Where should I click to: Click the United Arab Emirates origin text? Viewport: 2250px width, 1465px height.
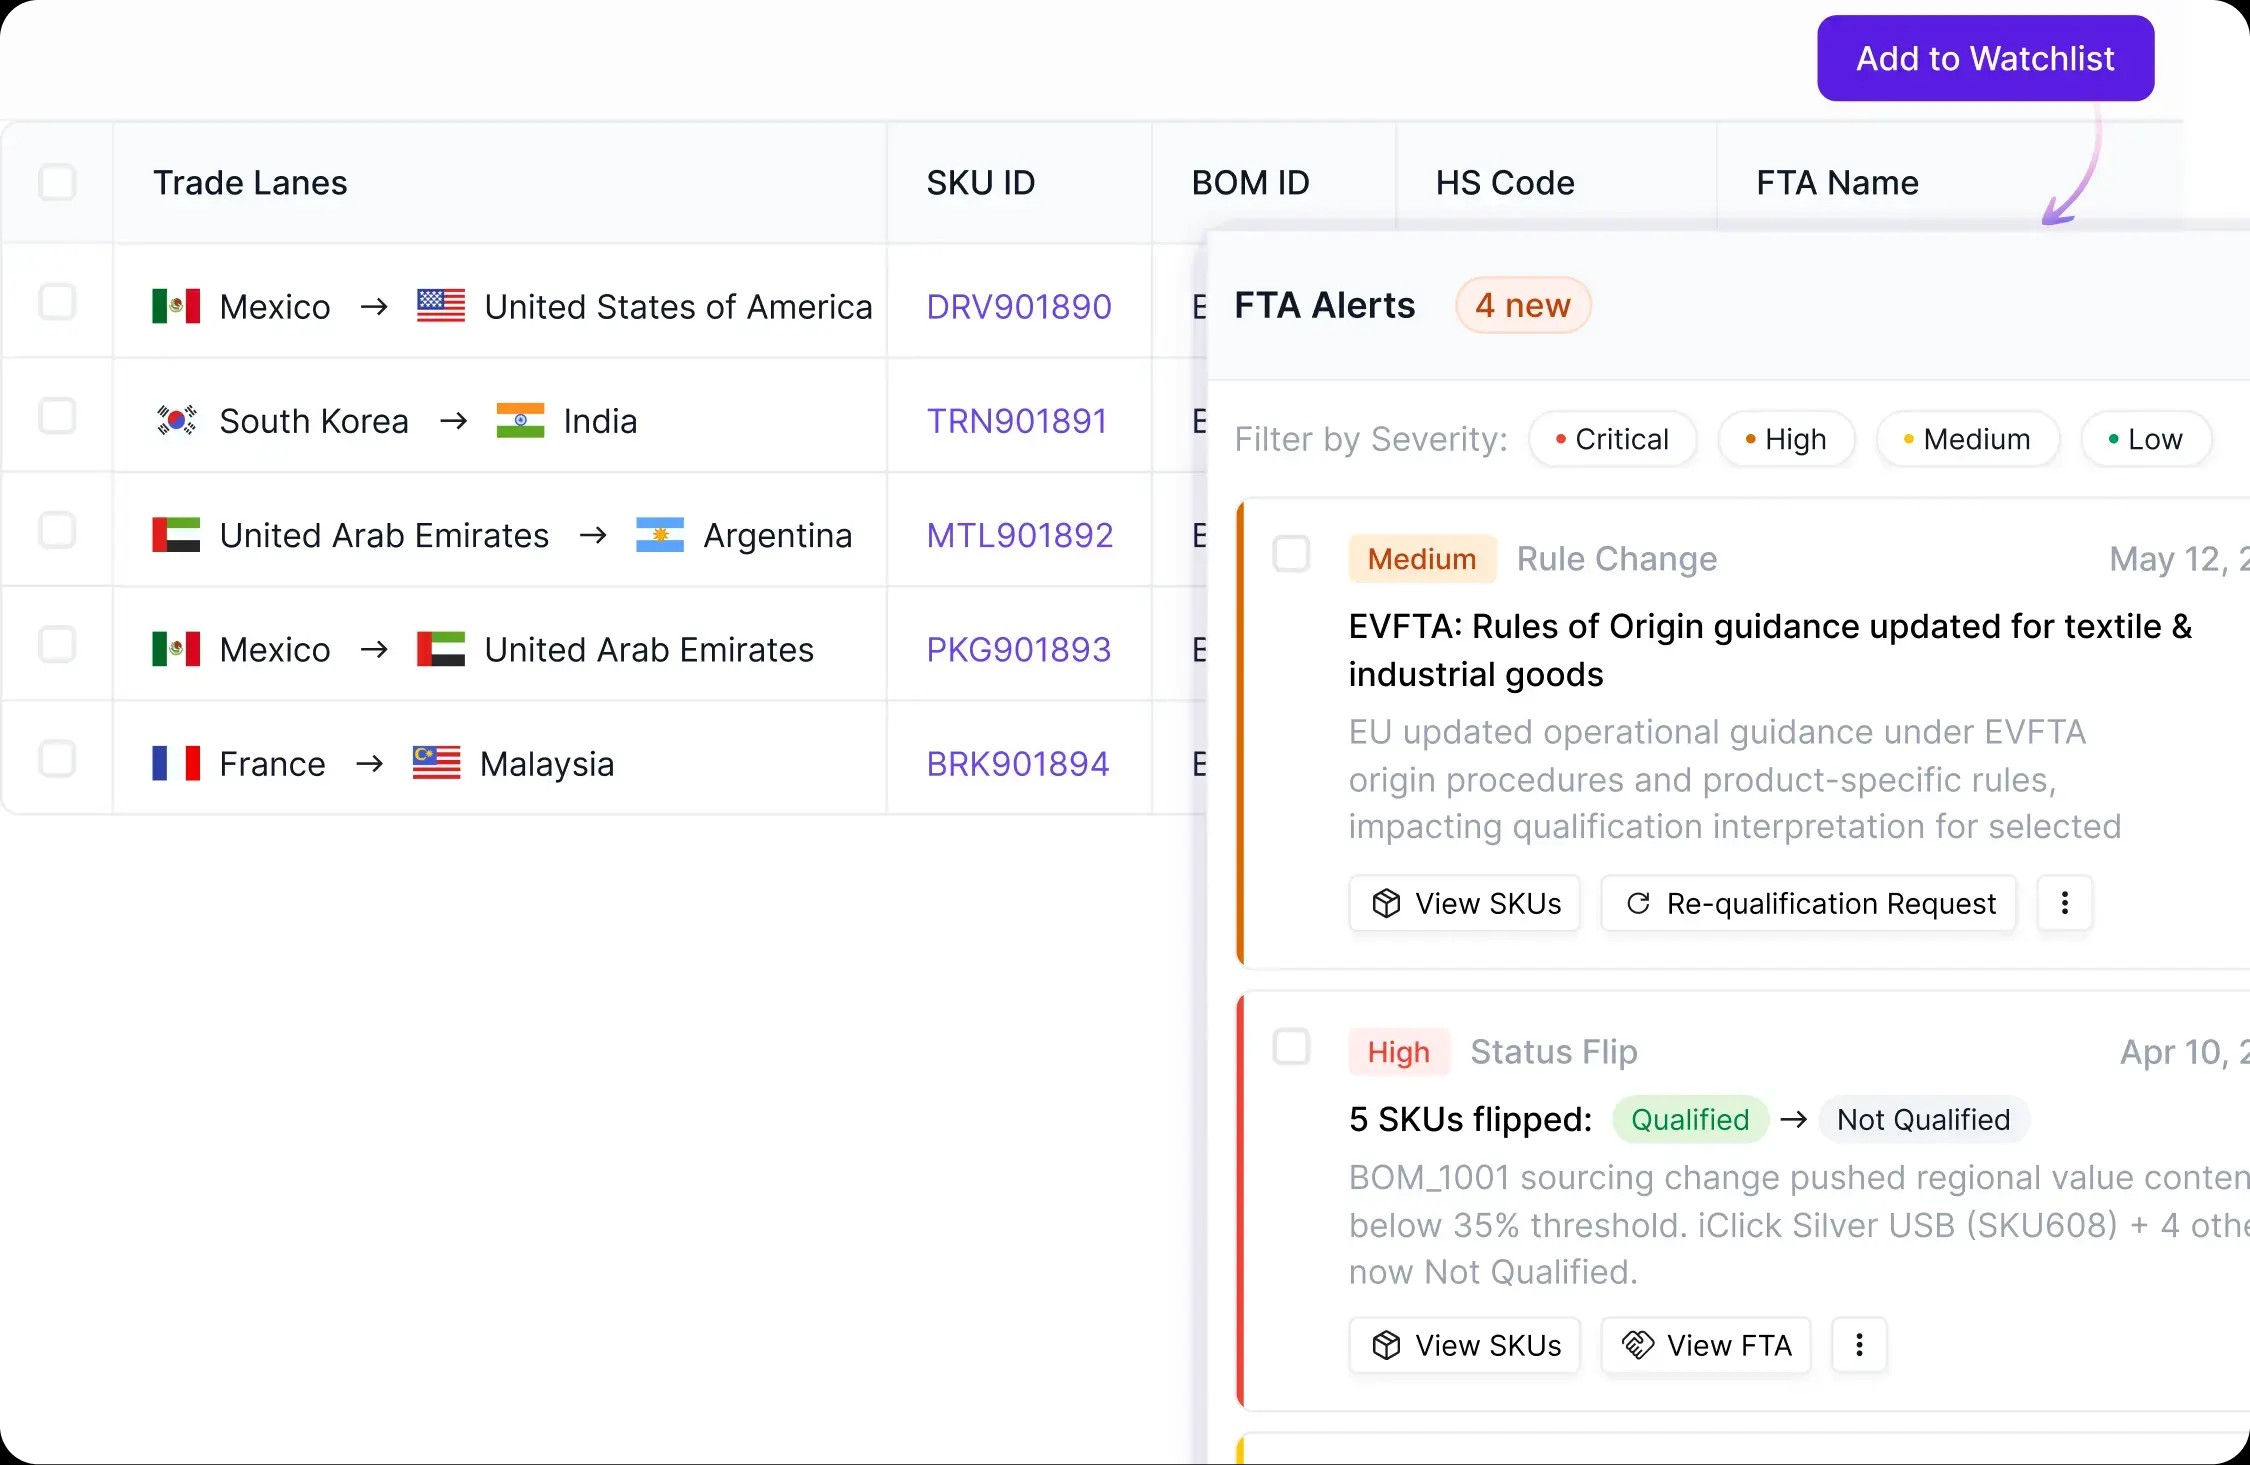(x=384, y=535)
